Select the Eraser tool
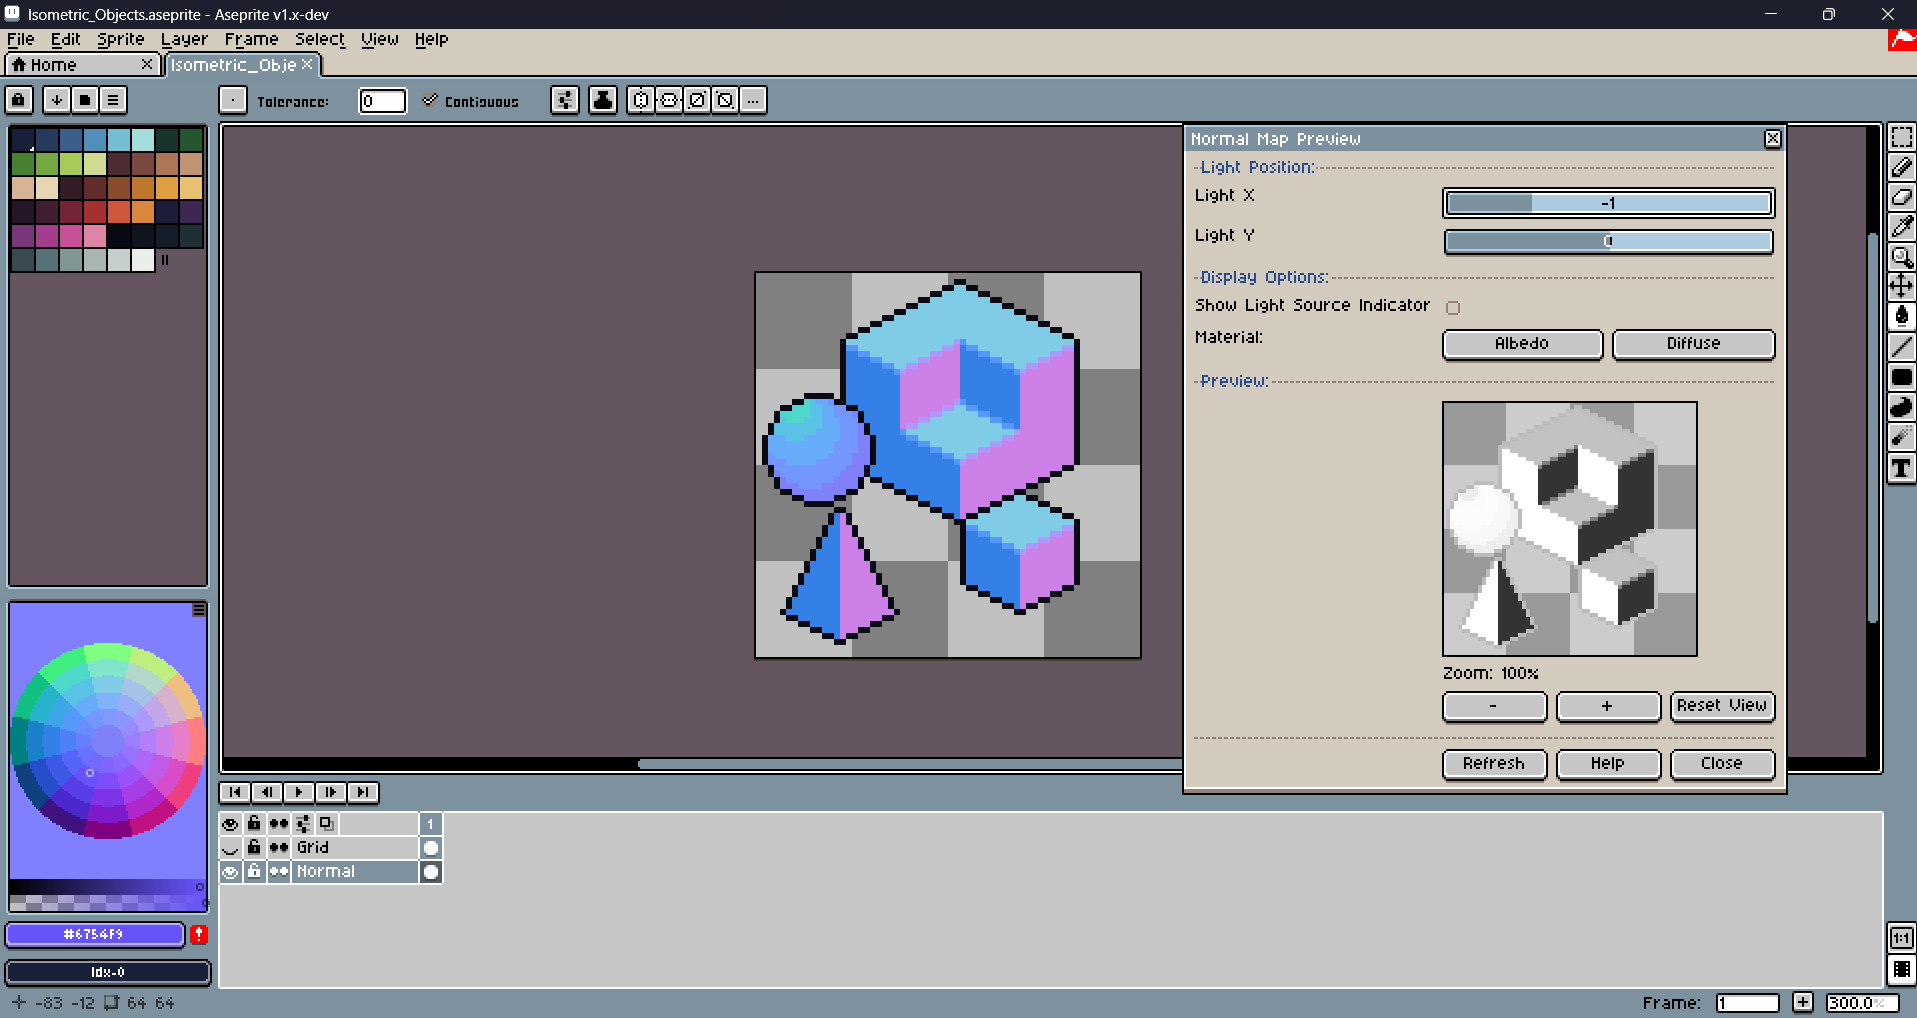The width and height of the screenshot is (1917, 1018). (x=1901, y=197)
